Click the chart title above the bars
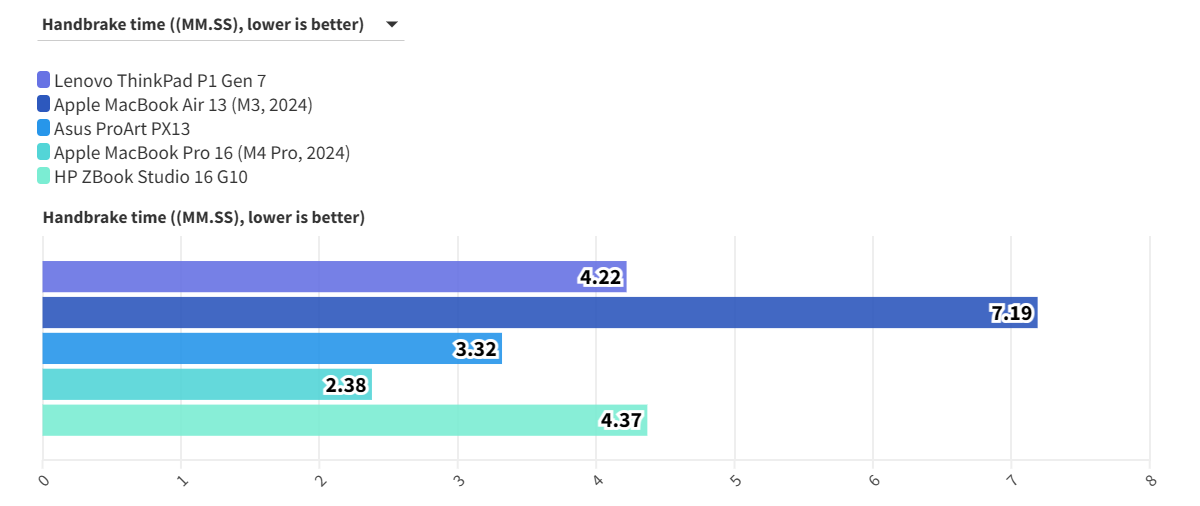The height and width of the screenshot is (506, 1200). [x=203, y=217]
